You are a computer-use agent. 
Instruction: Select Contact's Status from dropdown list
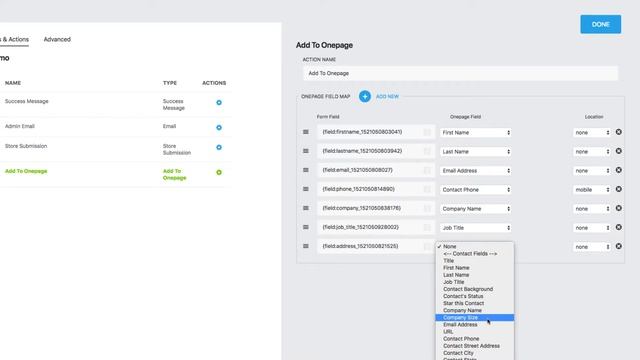[475, 296]
